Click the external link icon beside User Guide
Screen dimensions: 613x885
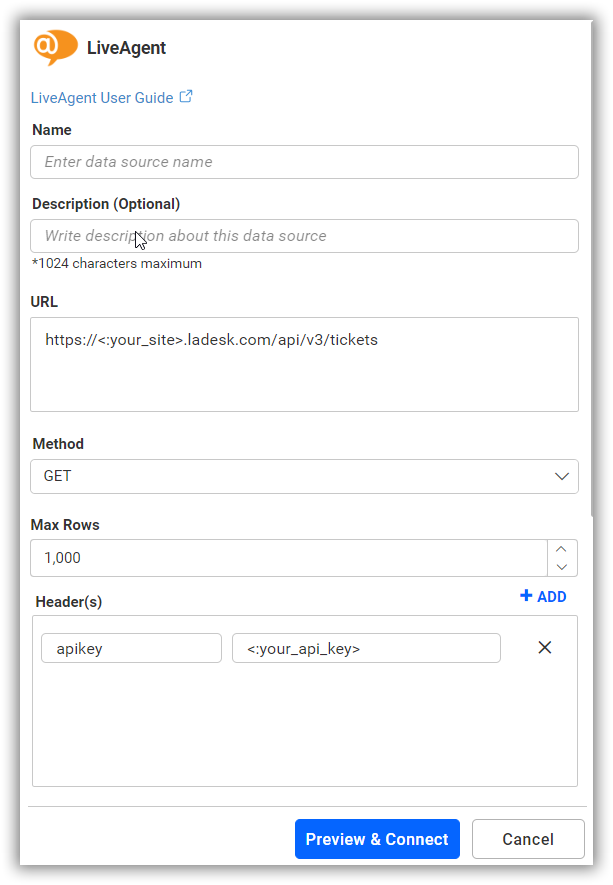[x=186, y=97]
